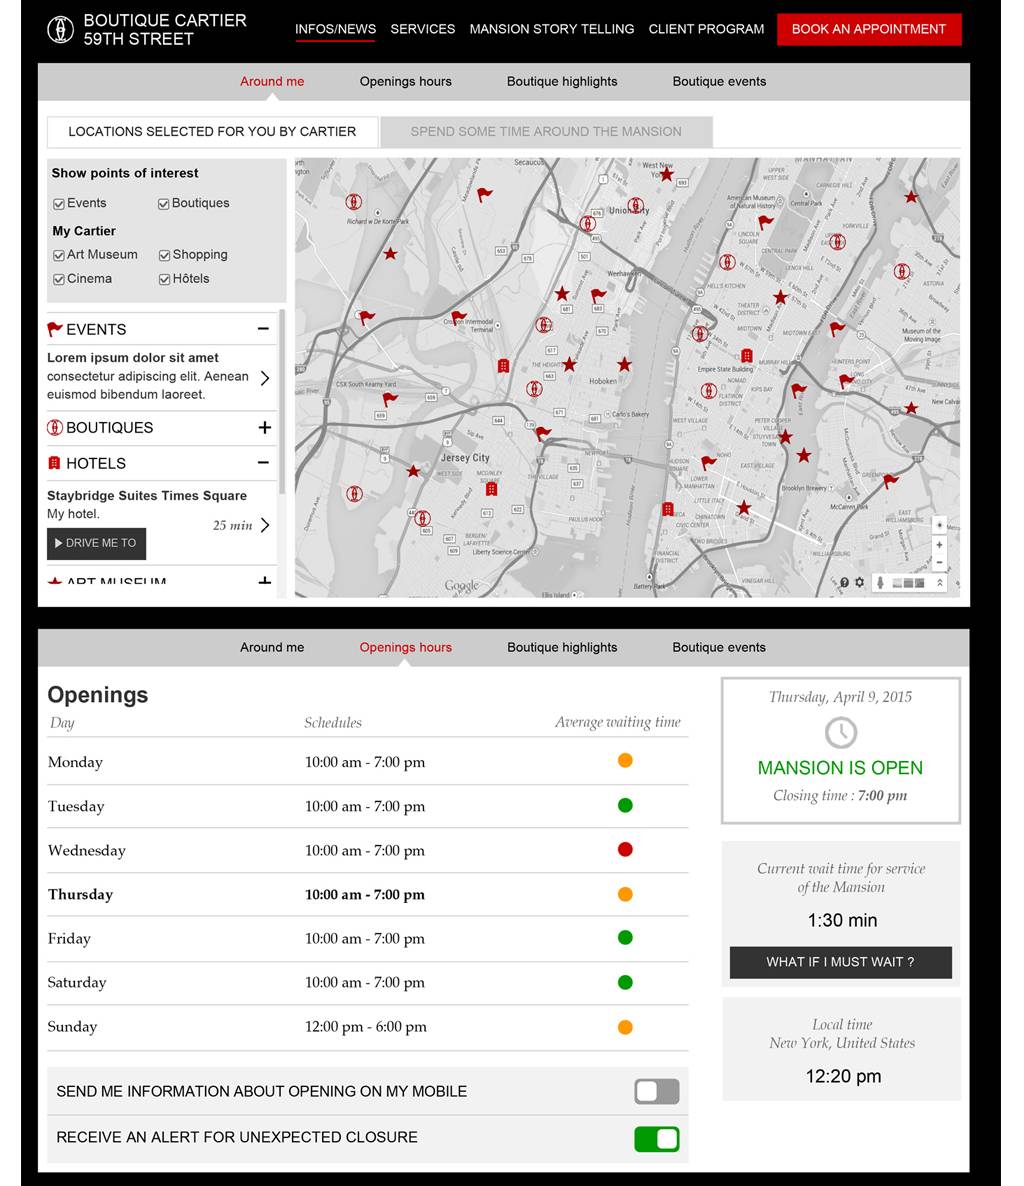Collapse the Hotels section with minus
The height and width of the screenshot is (1186, 1024).
(264, 463)
